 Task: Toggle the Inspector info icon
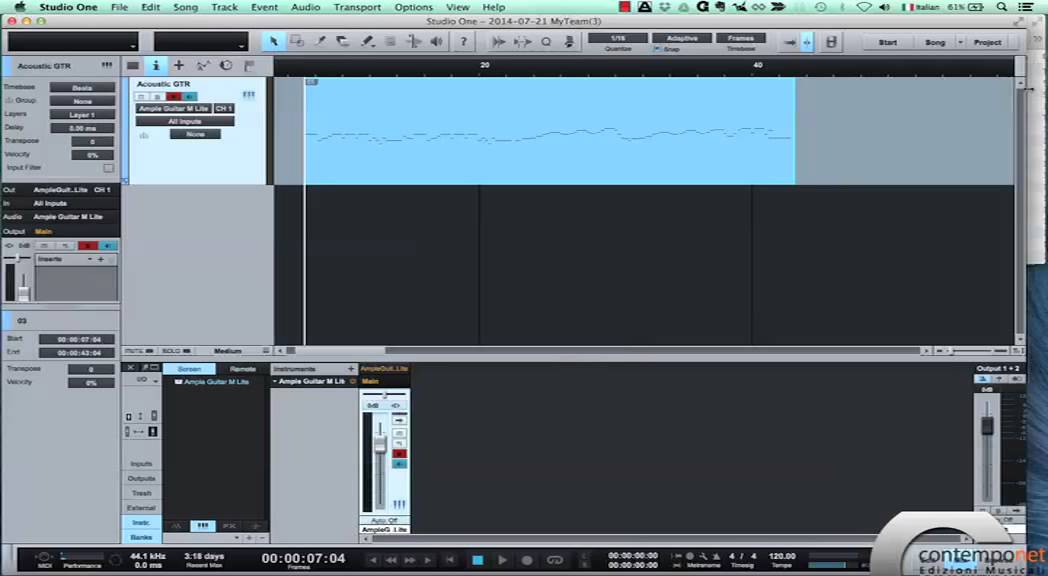coord(156,65)
